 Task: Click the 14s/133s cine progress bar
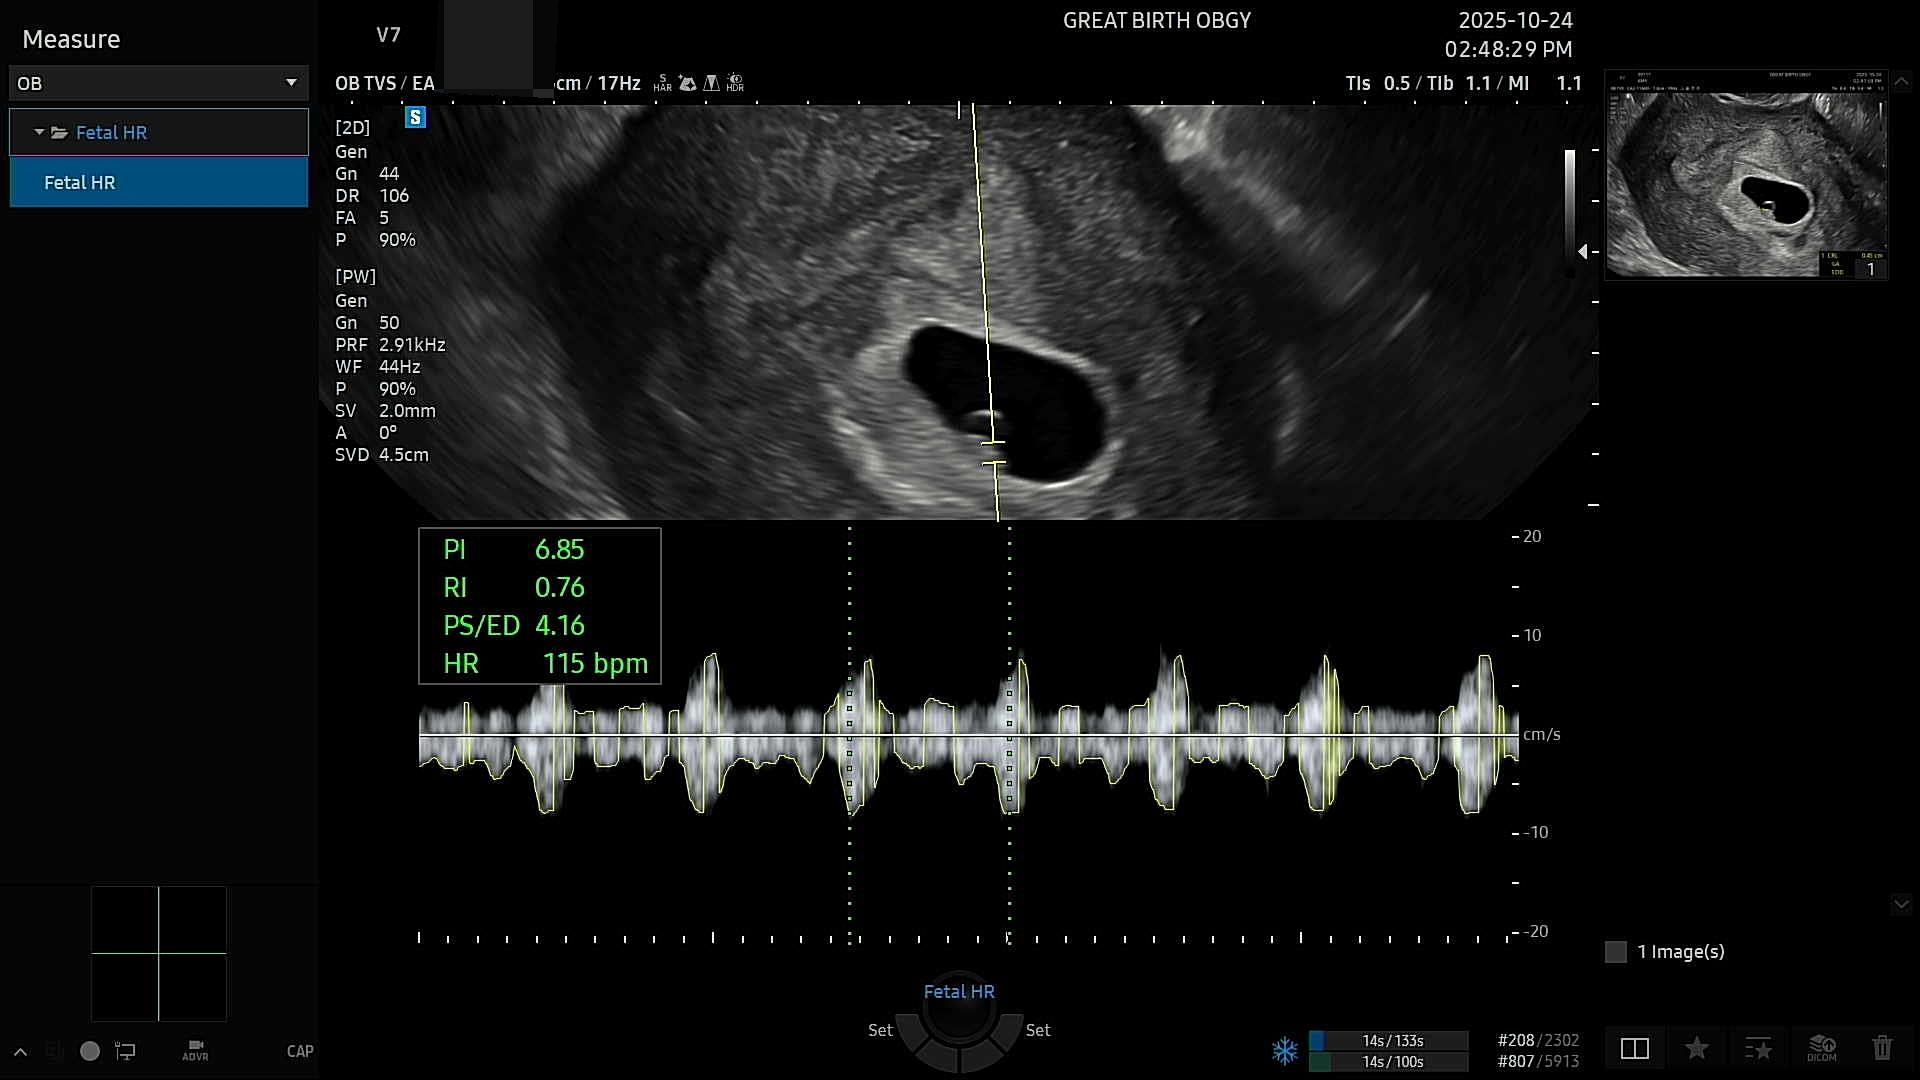(x=1390, y=1041)
